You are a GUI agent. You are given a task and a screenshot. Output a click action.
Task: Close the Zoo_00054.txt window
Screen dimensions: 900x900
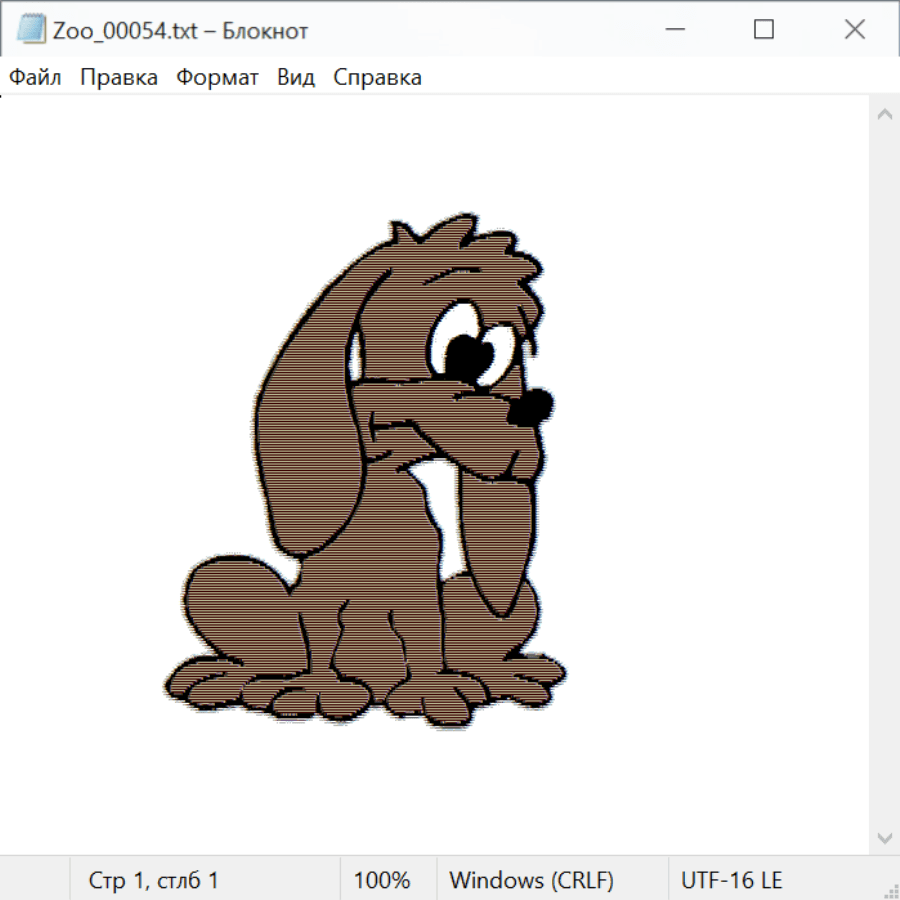[854, 30]
